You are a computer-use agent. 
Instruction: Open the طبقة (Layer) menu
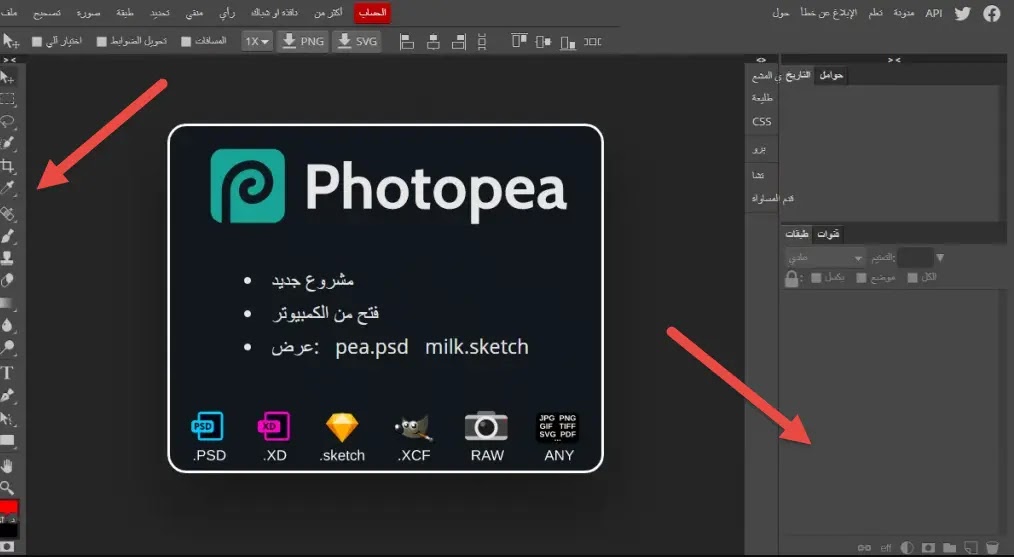click(125, 13)
